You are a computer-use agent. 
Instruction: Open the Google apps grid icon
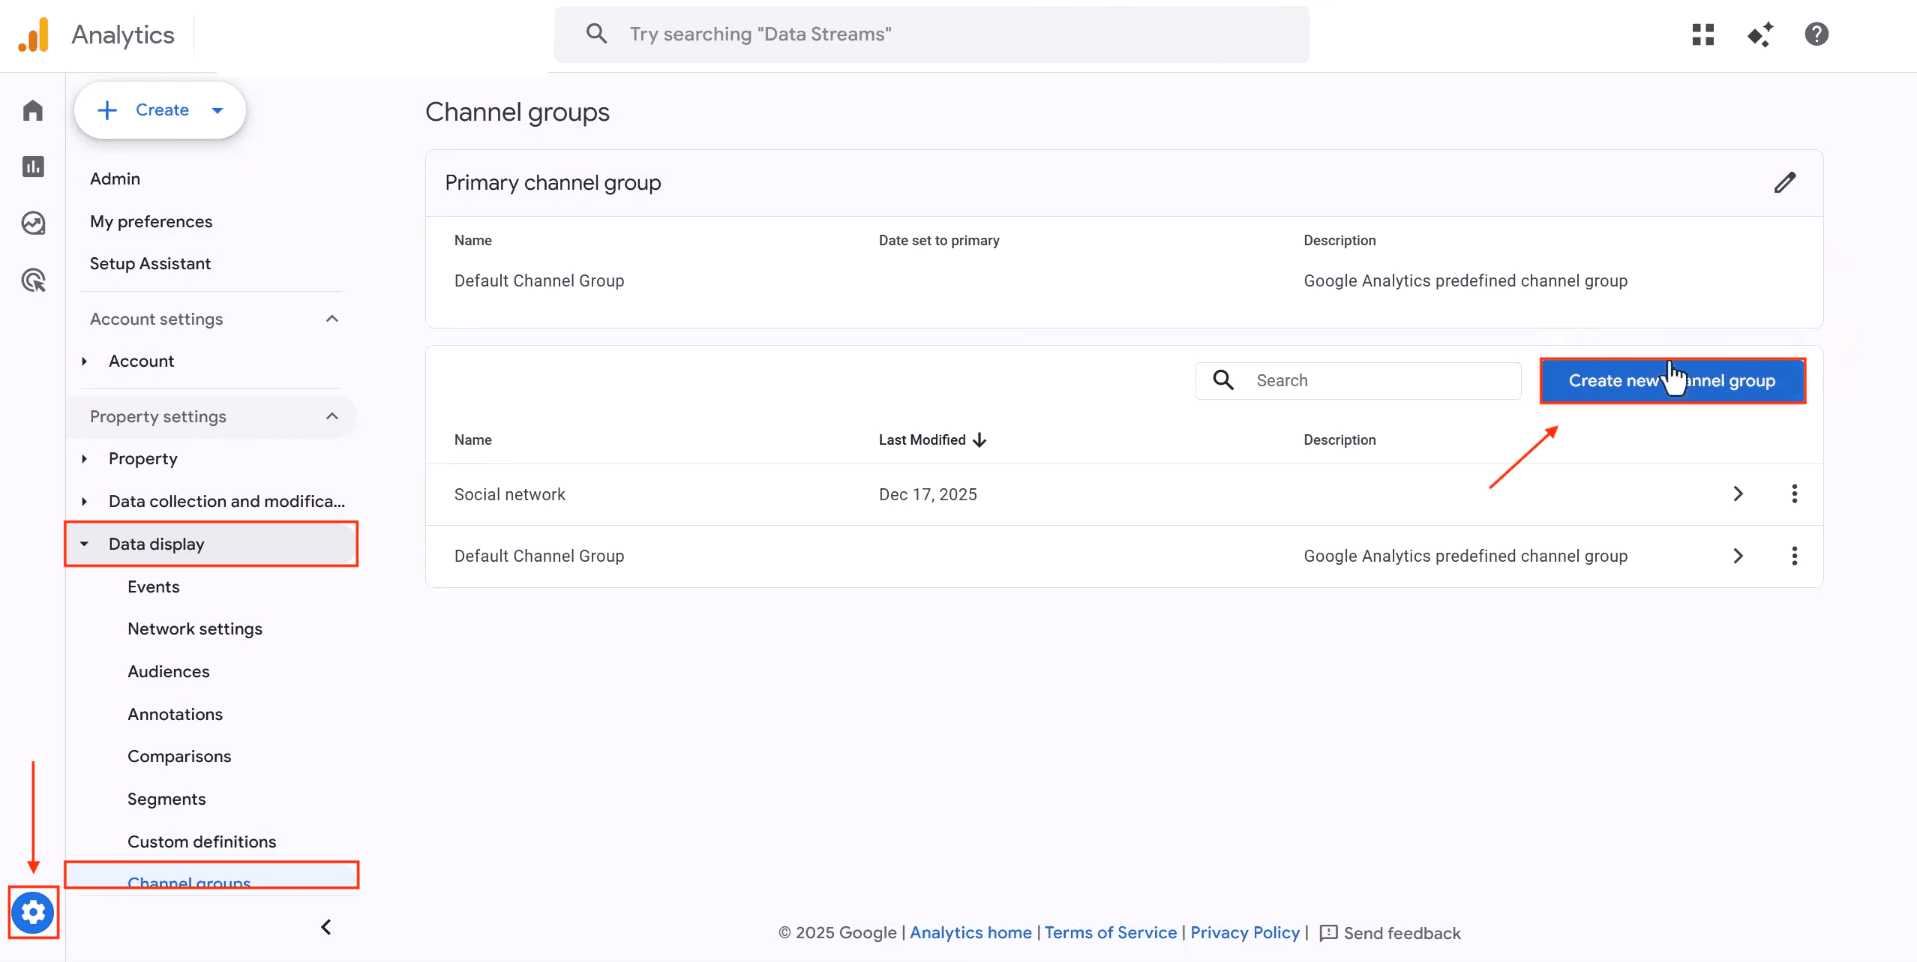tap(1703, 34)
